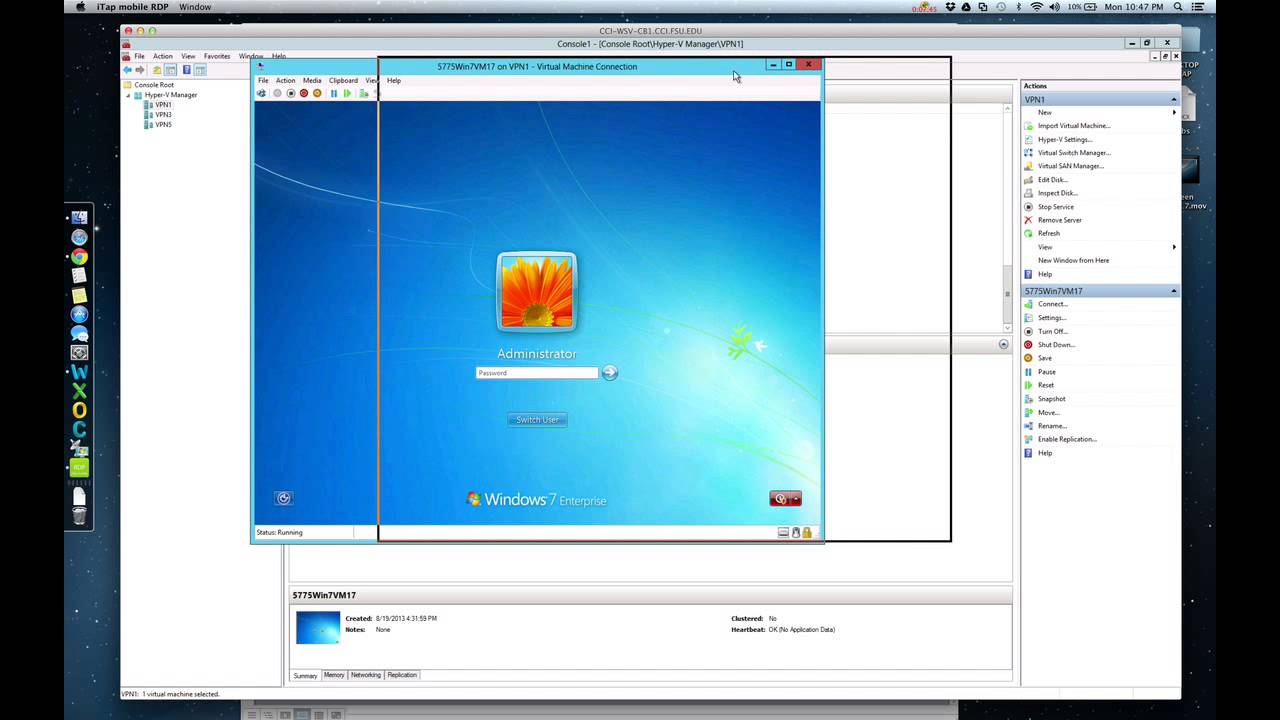Click Ease of Access icon on login screen
The height and width of the screenshot is (720, 1280).
tap(283, 498)
